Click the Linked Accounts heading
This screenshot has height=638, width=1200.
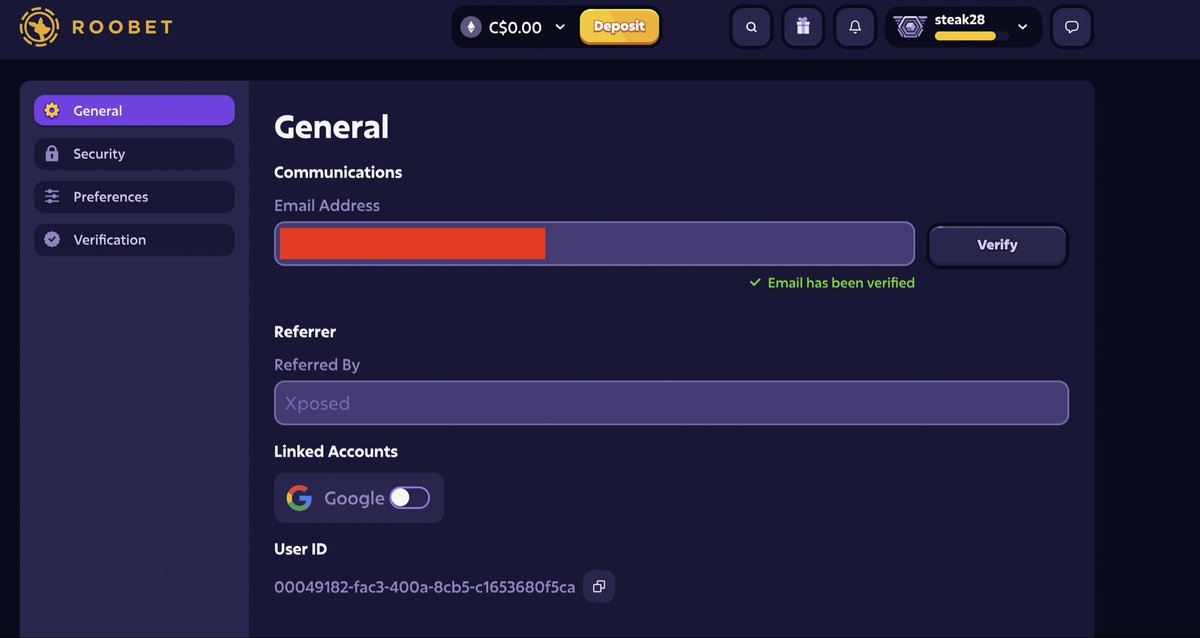click(336, 451)
